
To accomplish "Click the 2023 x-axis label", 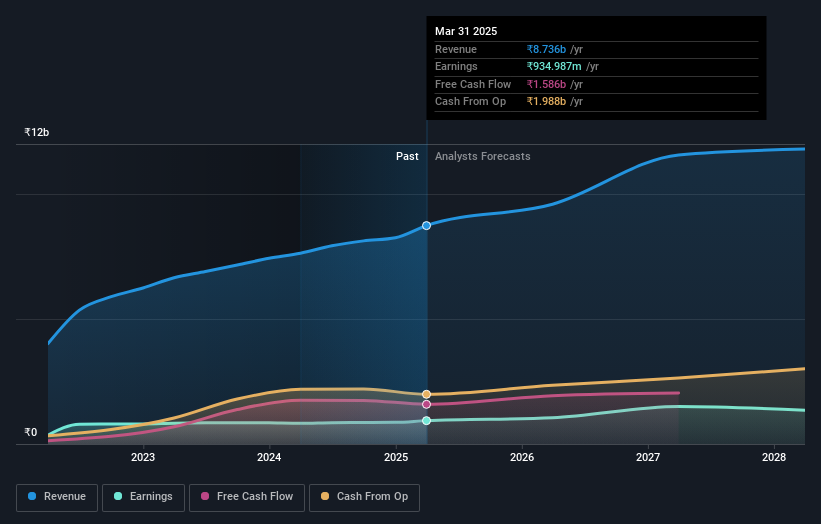I will pos(143,457).
